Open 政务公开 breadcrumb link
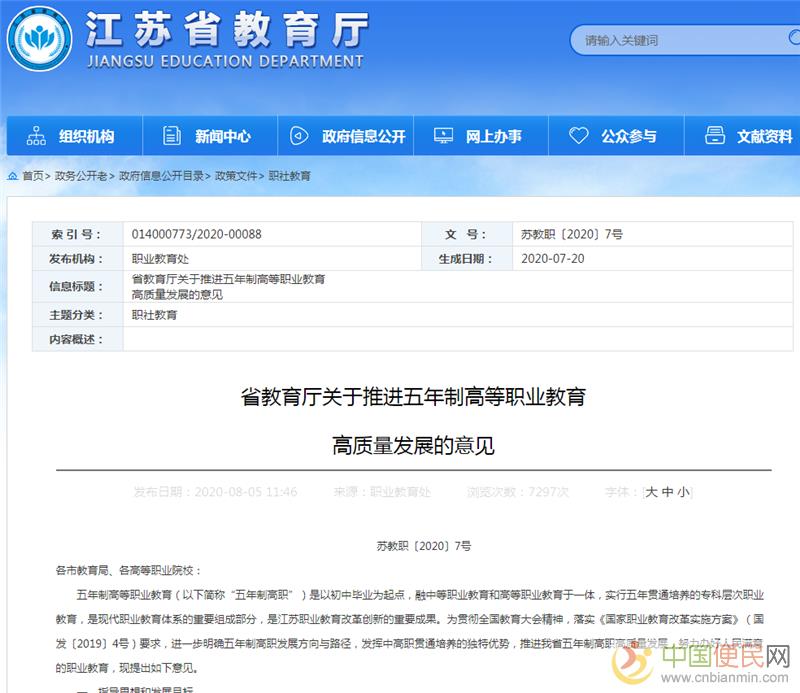Viewport: 800px width, 693px height. click(x=78, y=176)
